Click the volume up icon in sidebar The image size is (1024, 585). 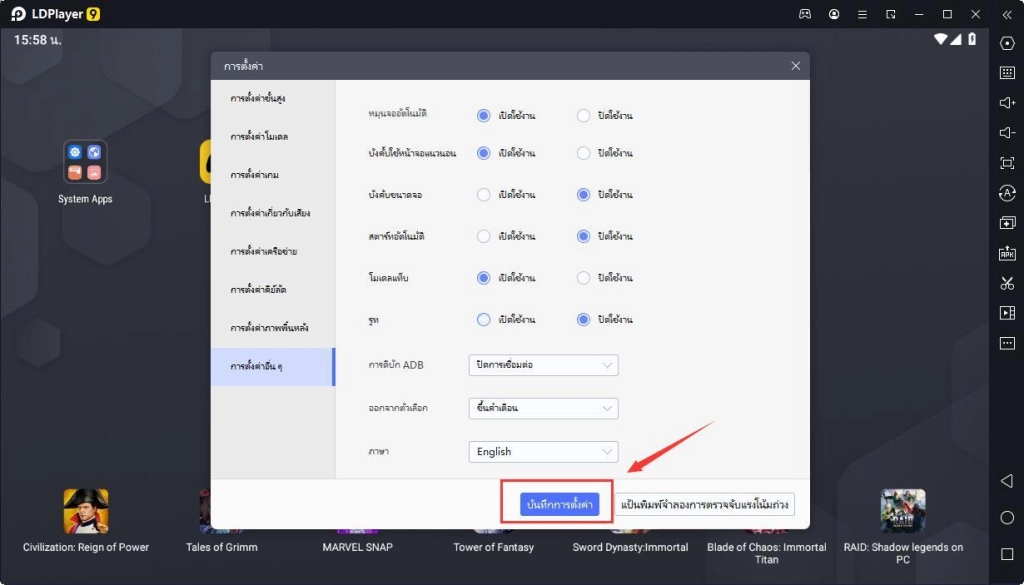point(1007,103)
